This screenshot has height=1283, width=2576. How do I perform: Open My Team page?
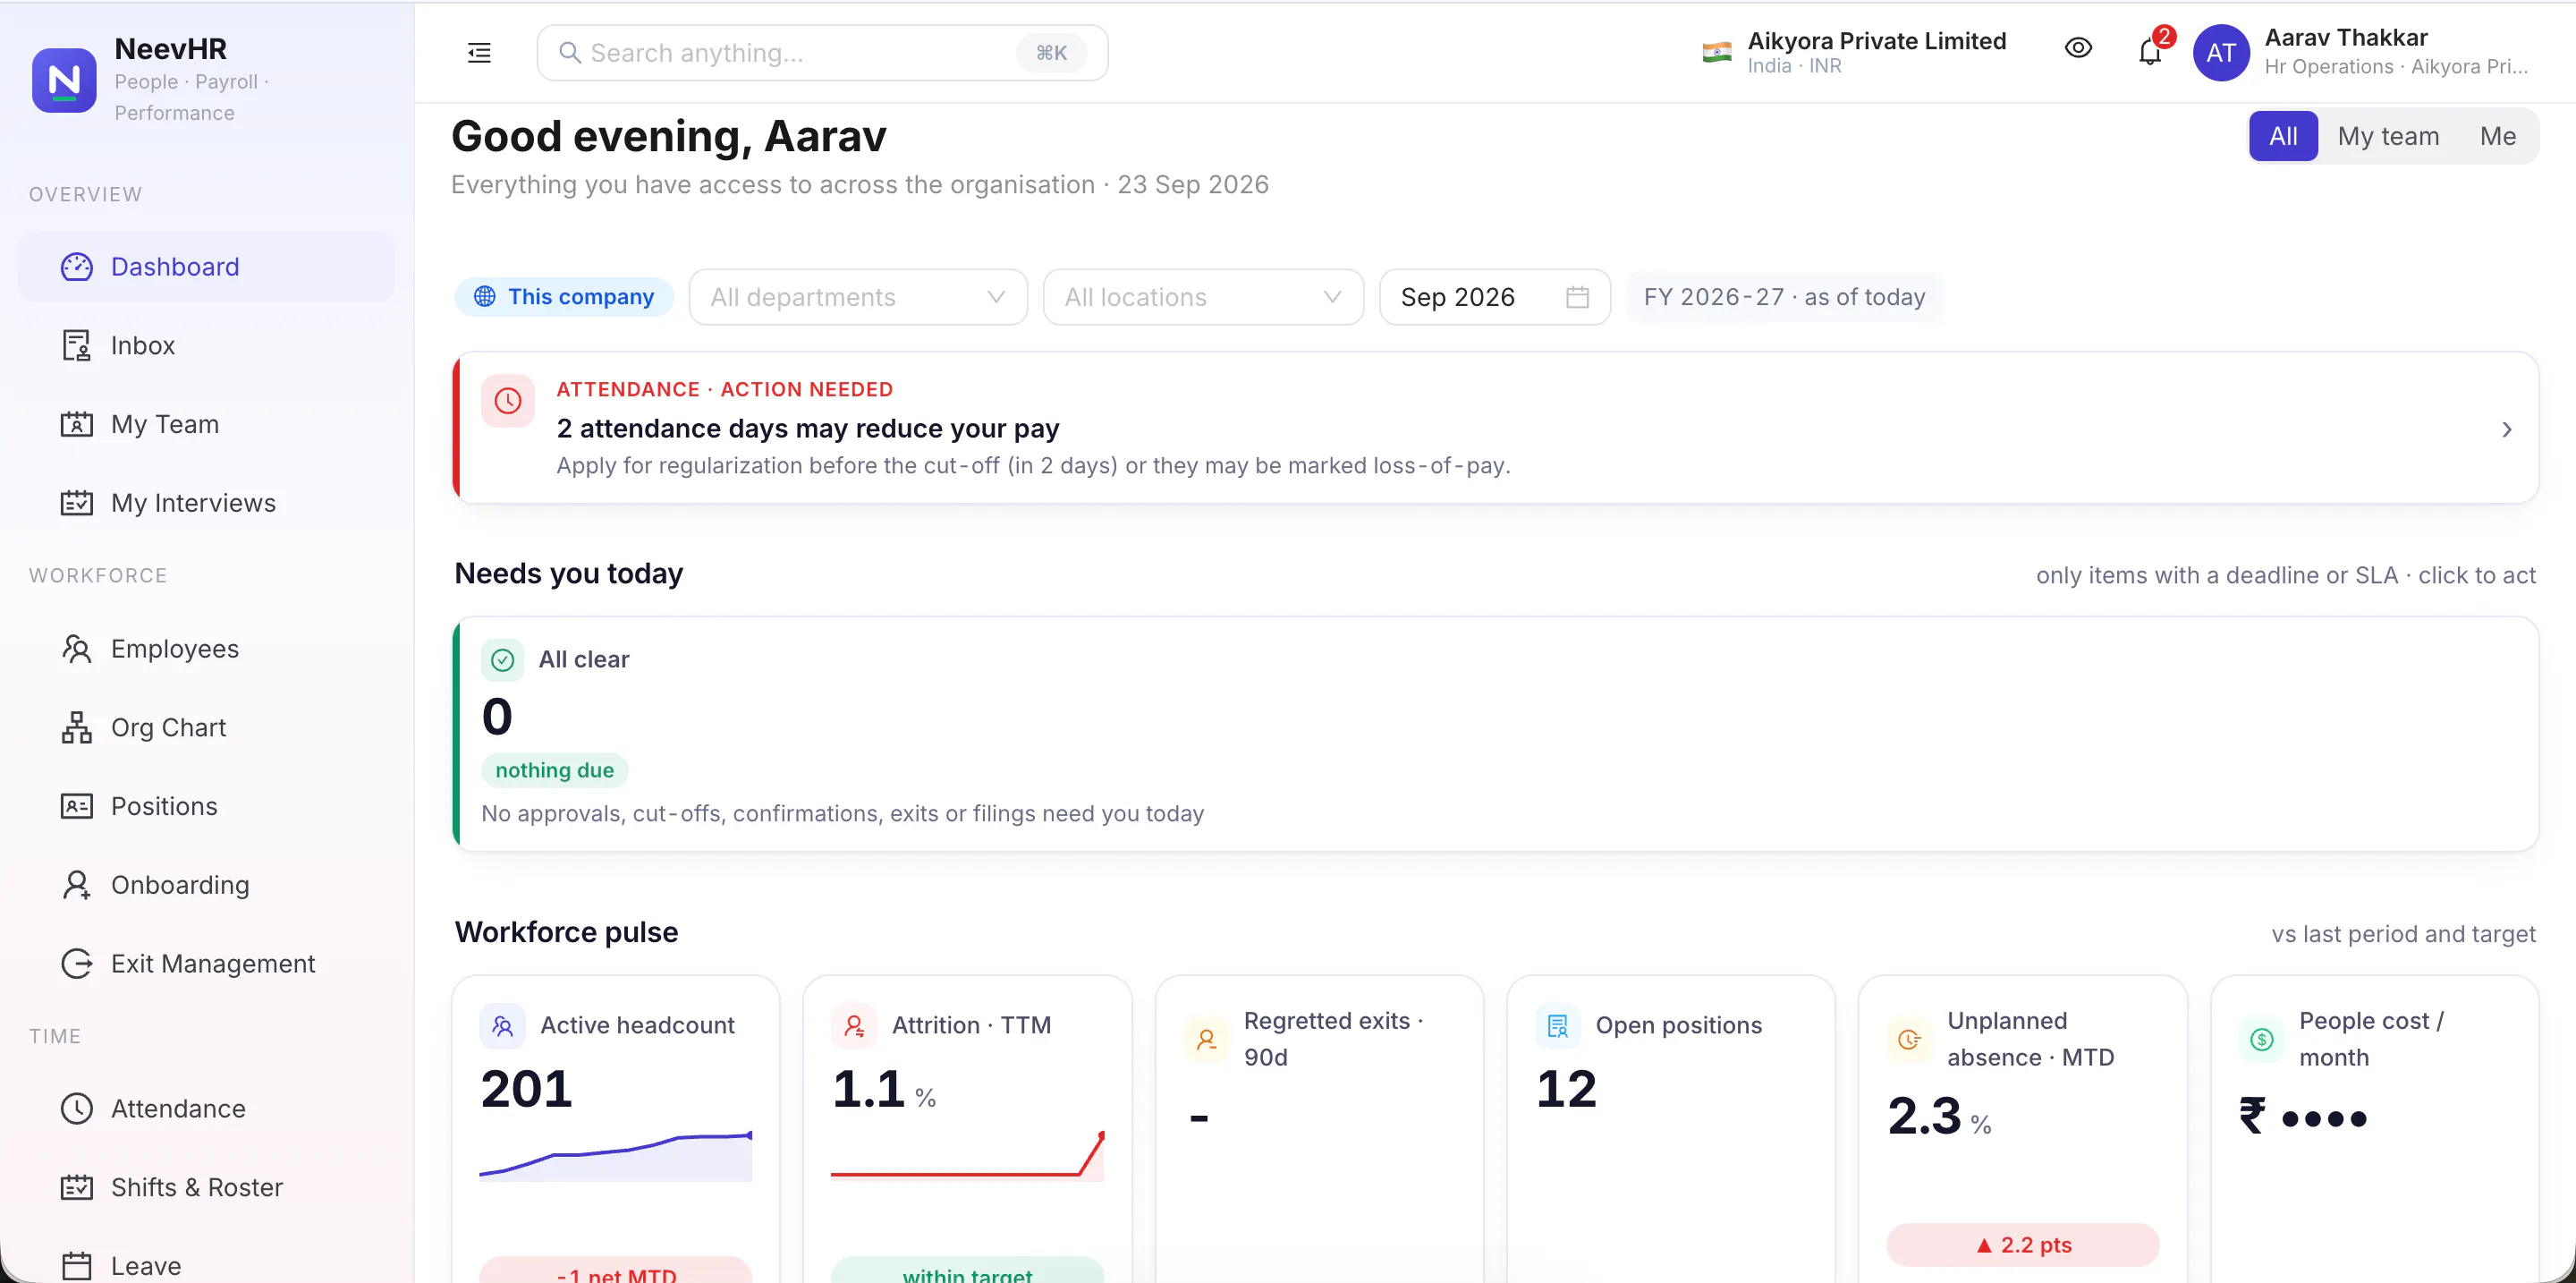206,424
